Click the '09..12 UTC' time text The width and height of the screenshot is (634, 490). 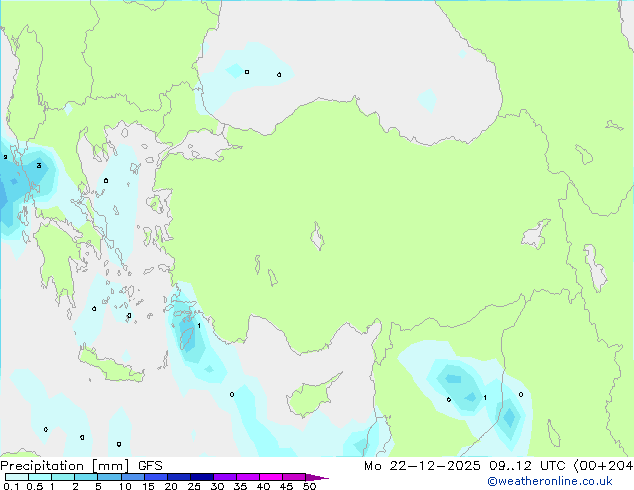tap(527, 466)
